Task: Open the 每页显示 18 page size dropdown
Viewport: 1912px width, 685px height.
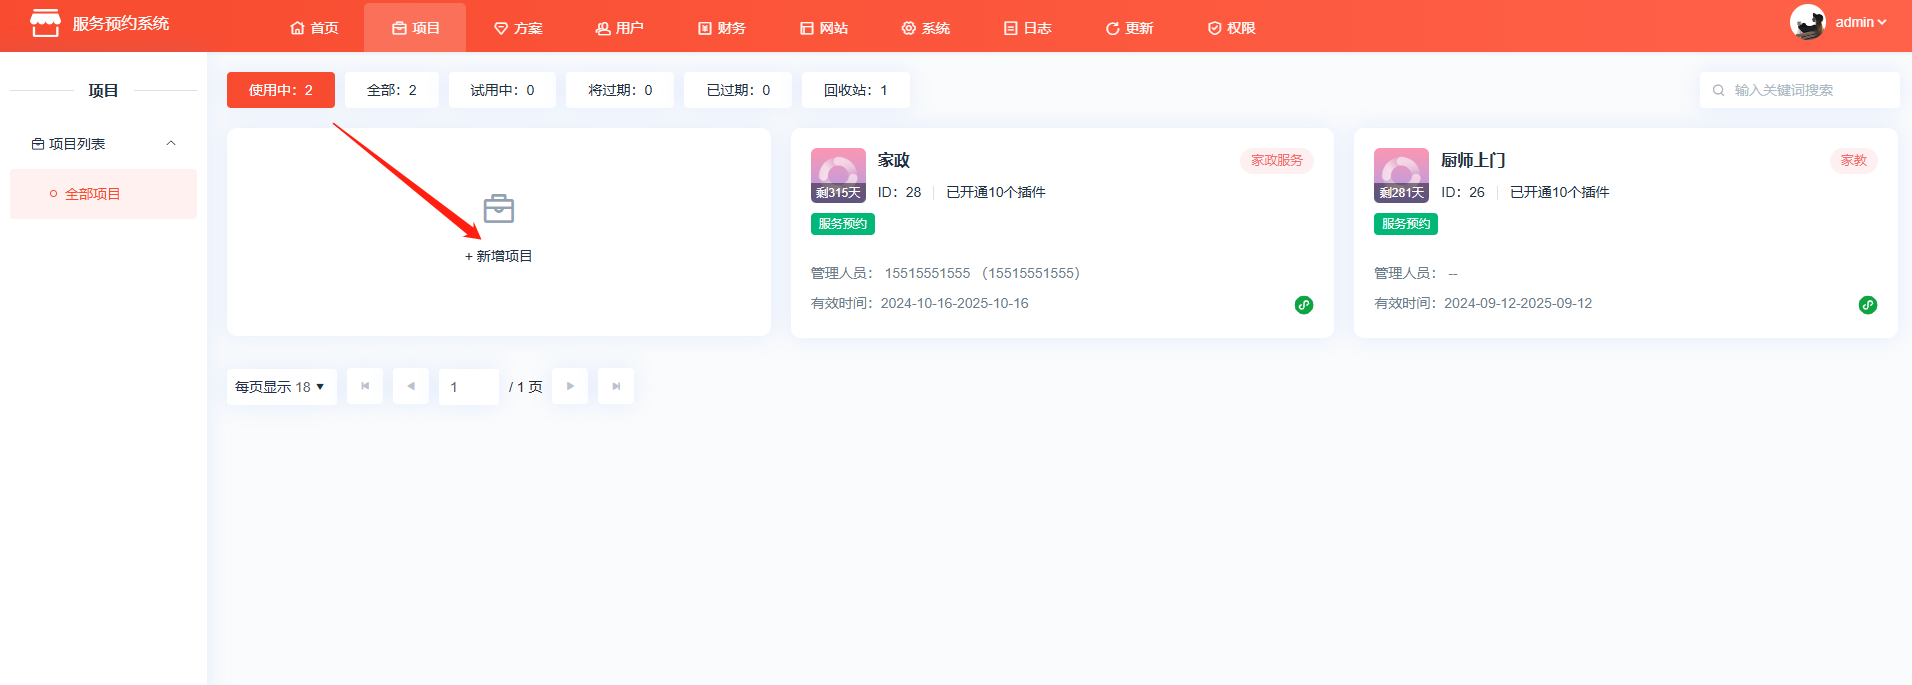Action: click(x=281, y=387)
